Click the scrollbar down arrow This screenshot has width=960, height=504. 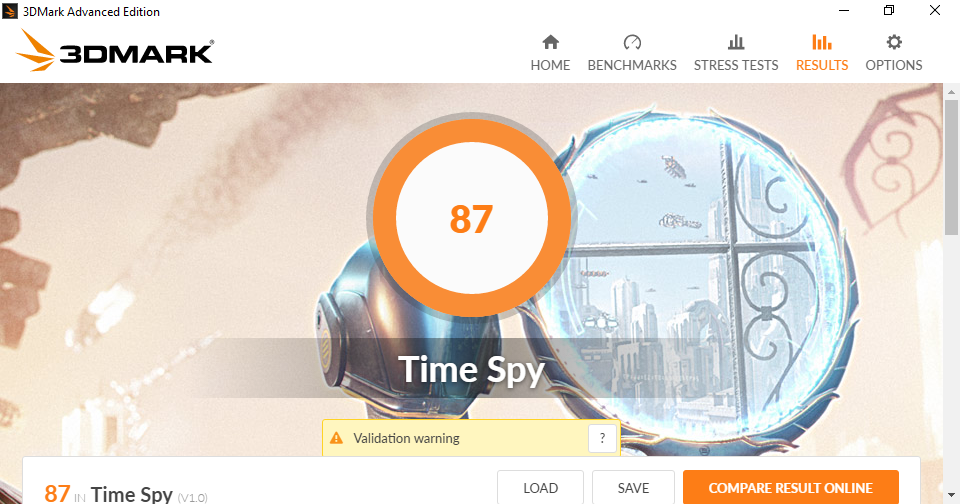[x=951, y=494]
